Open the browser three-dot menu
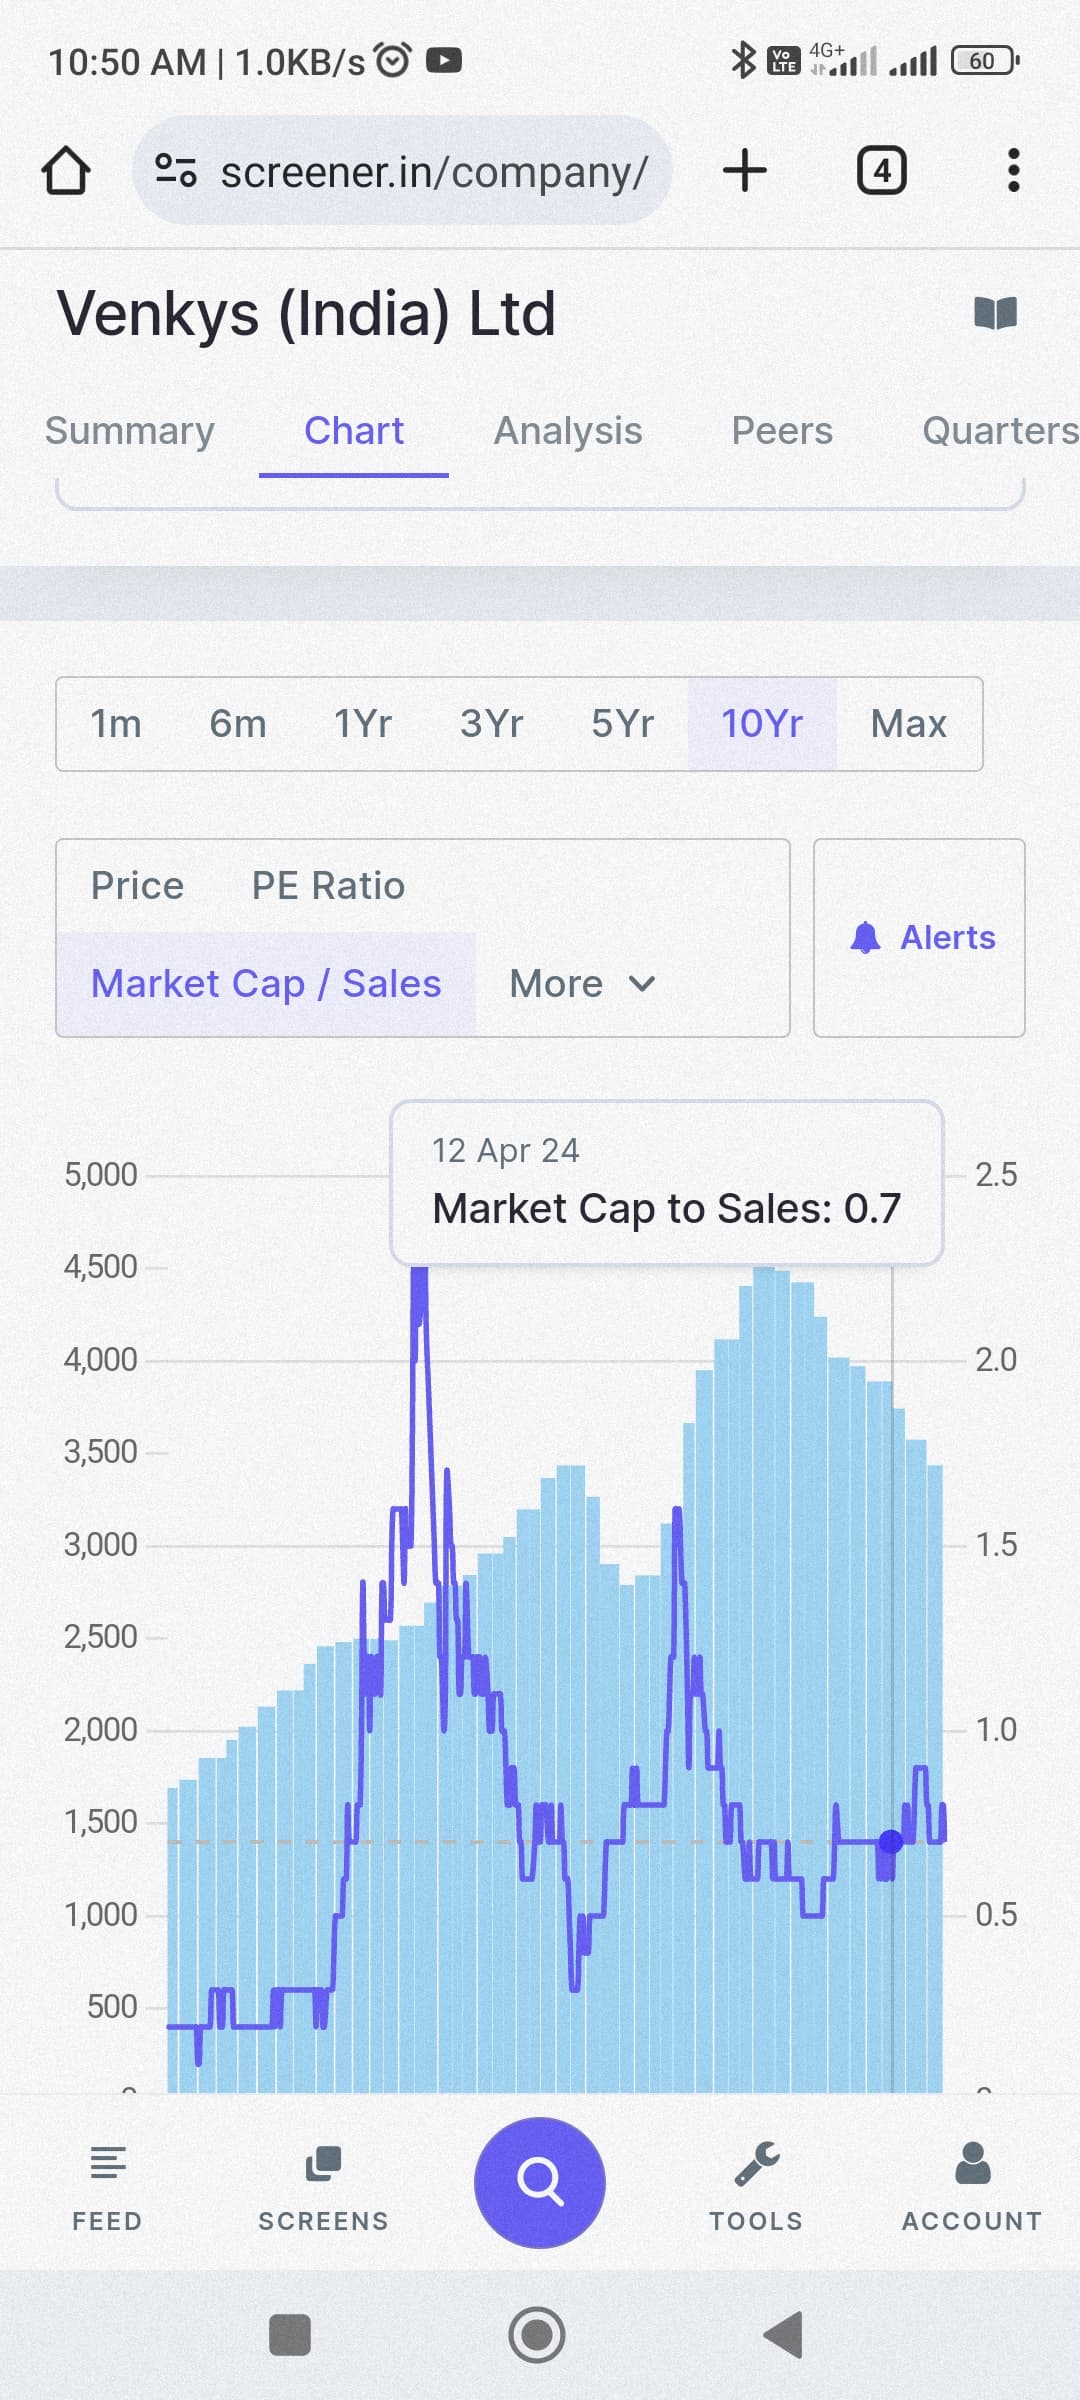The image size is (1080, 2400). 1014,171
